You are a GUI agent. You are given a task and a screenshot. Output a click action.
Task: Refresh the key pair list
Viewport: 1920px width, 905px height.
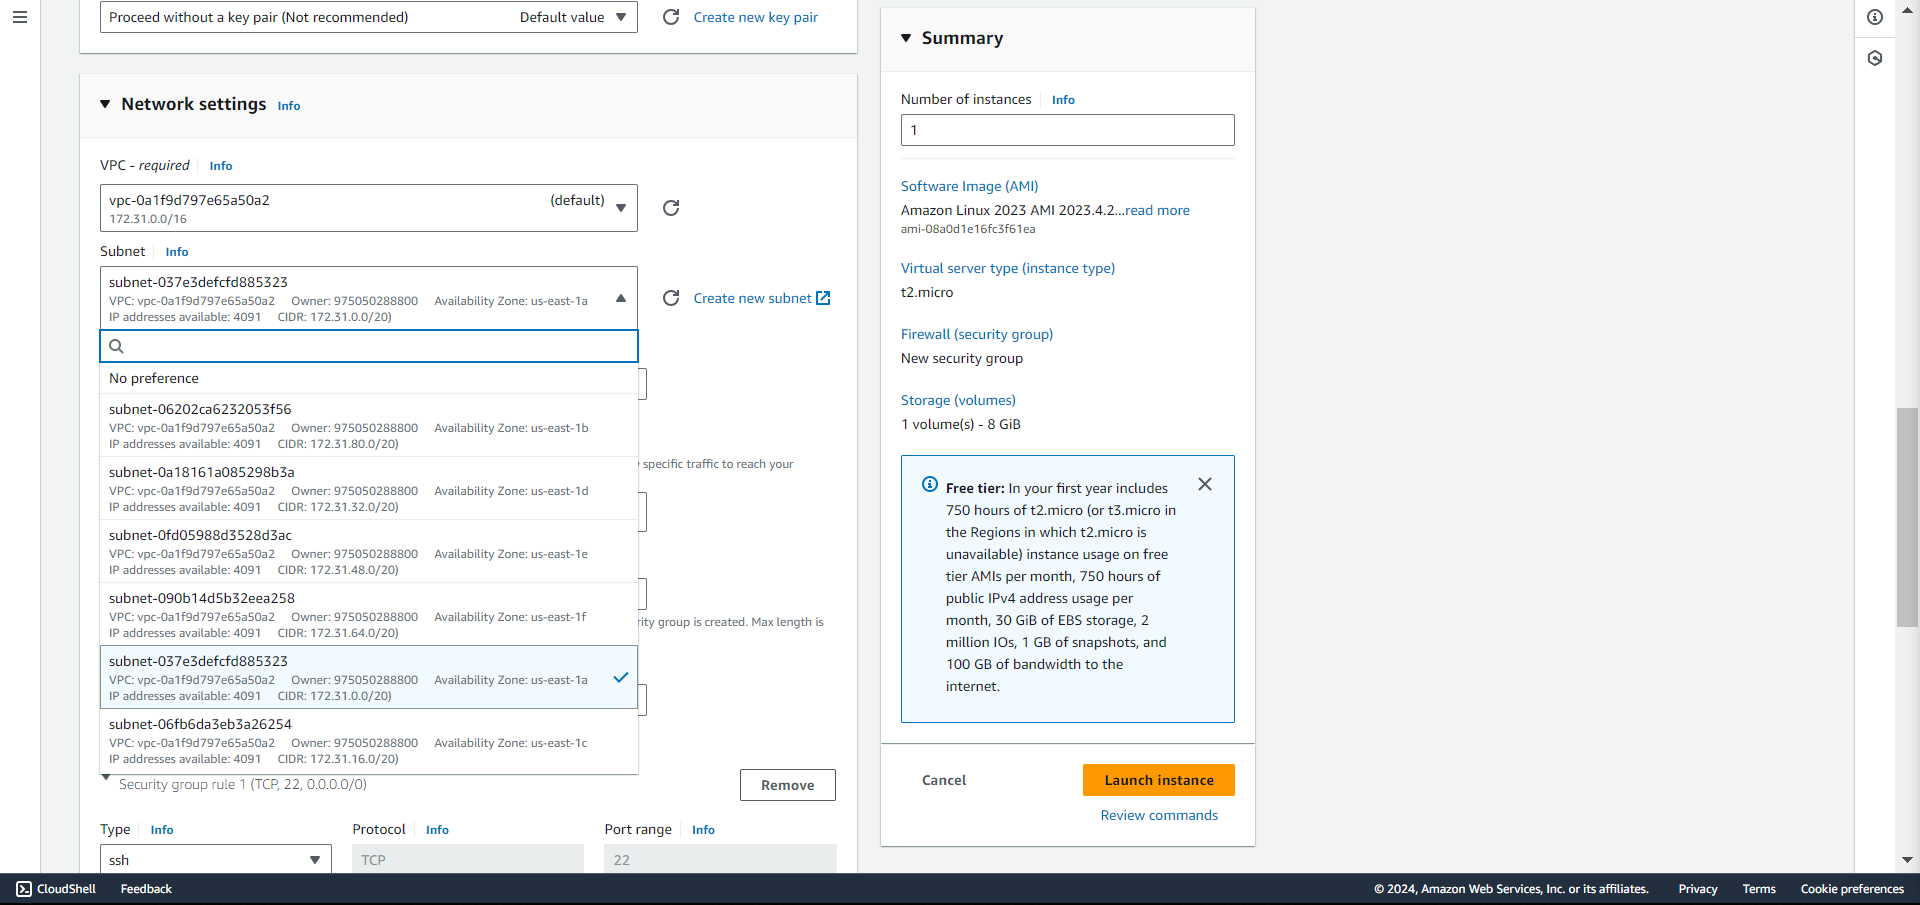[x=670, y=17]
